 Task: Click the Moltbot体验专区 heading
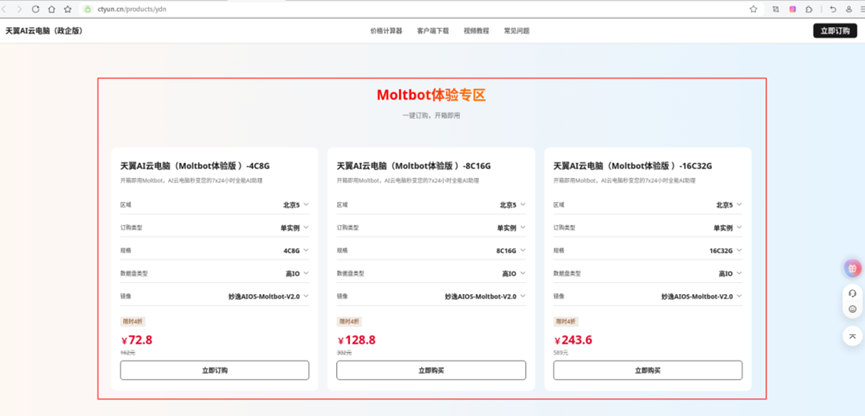point(431,95)
